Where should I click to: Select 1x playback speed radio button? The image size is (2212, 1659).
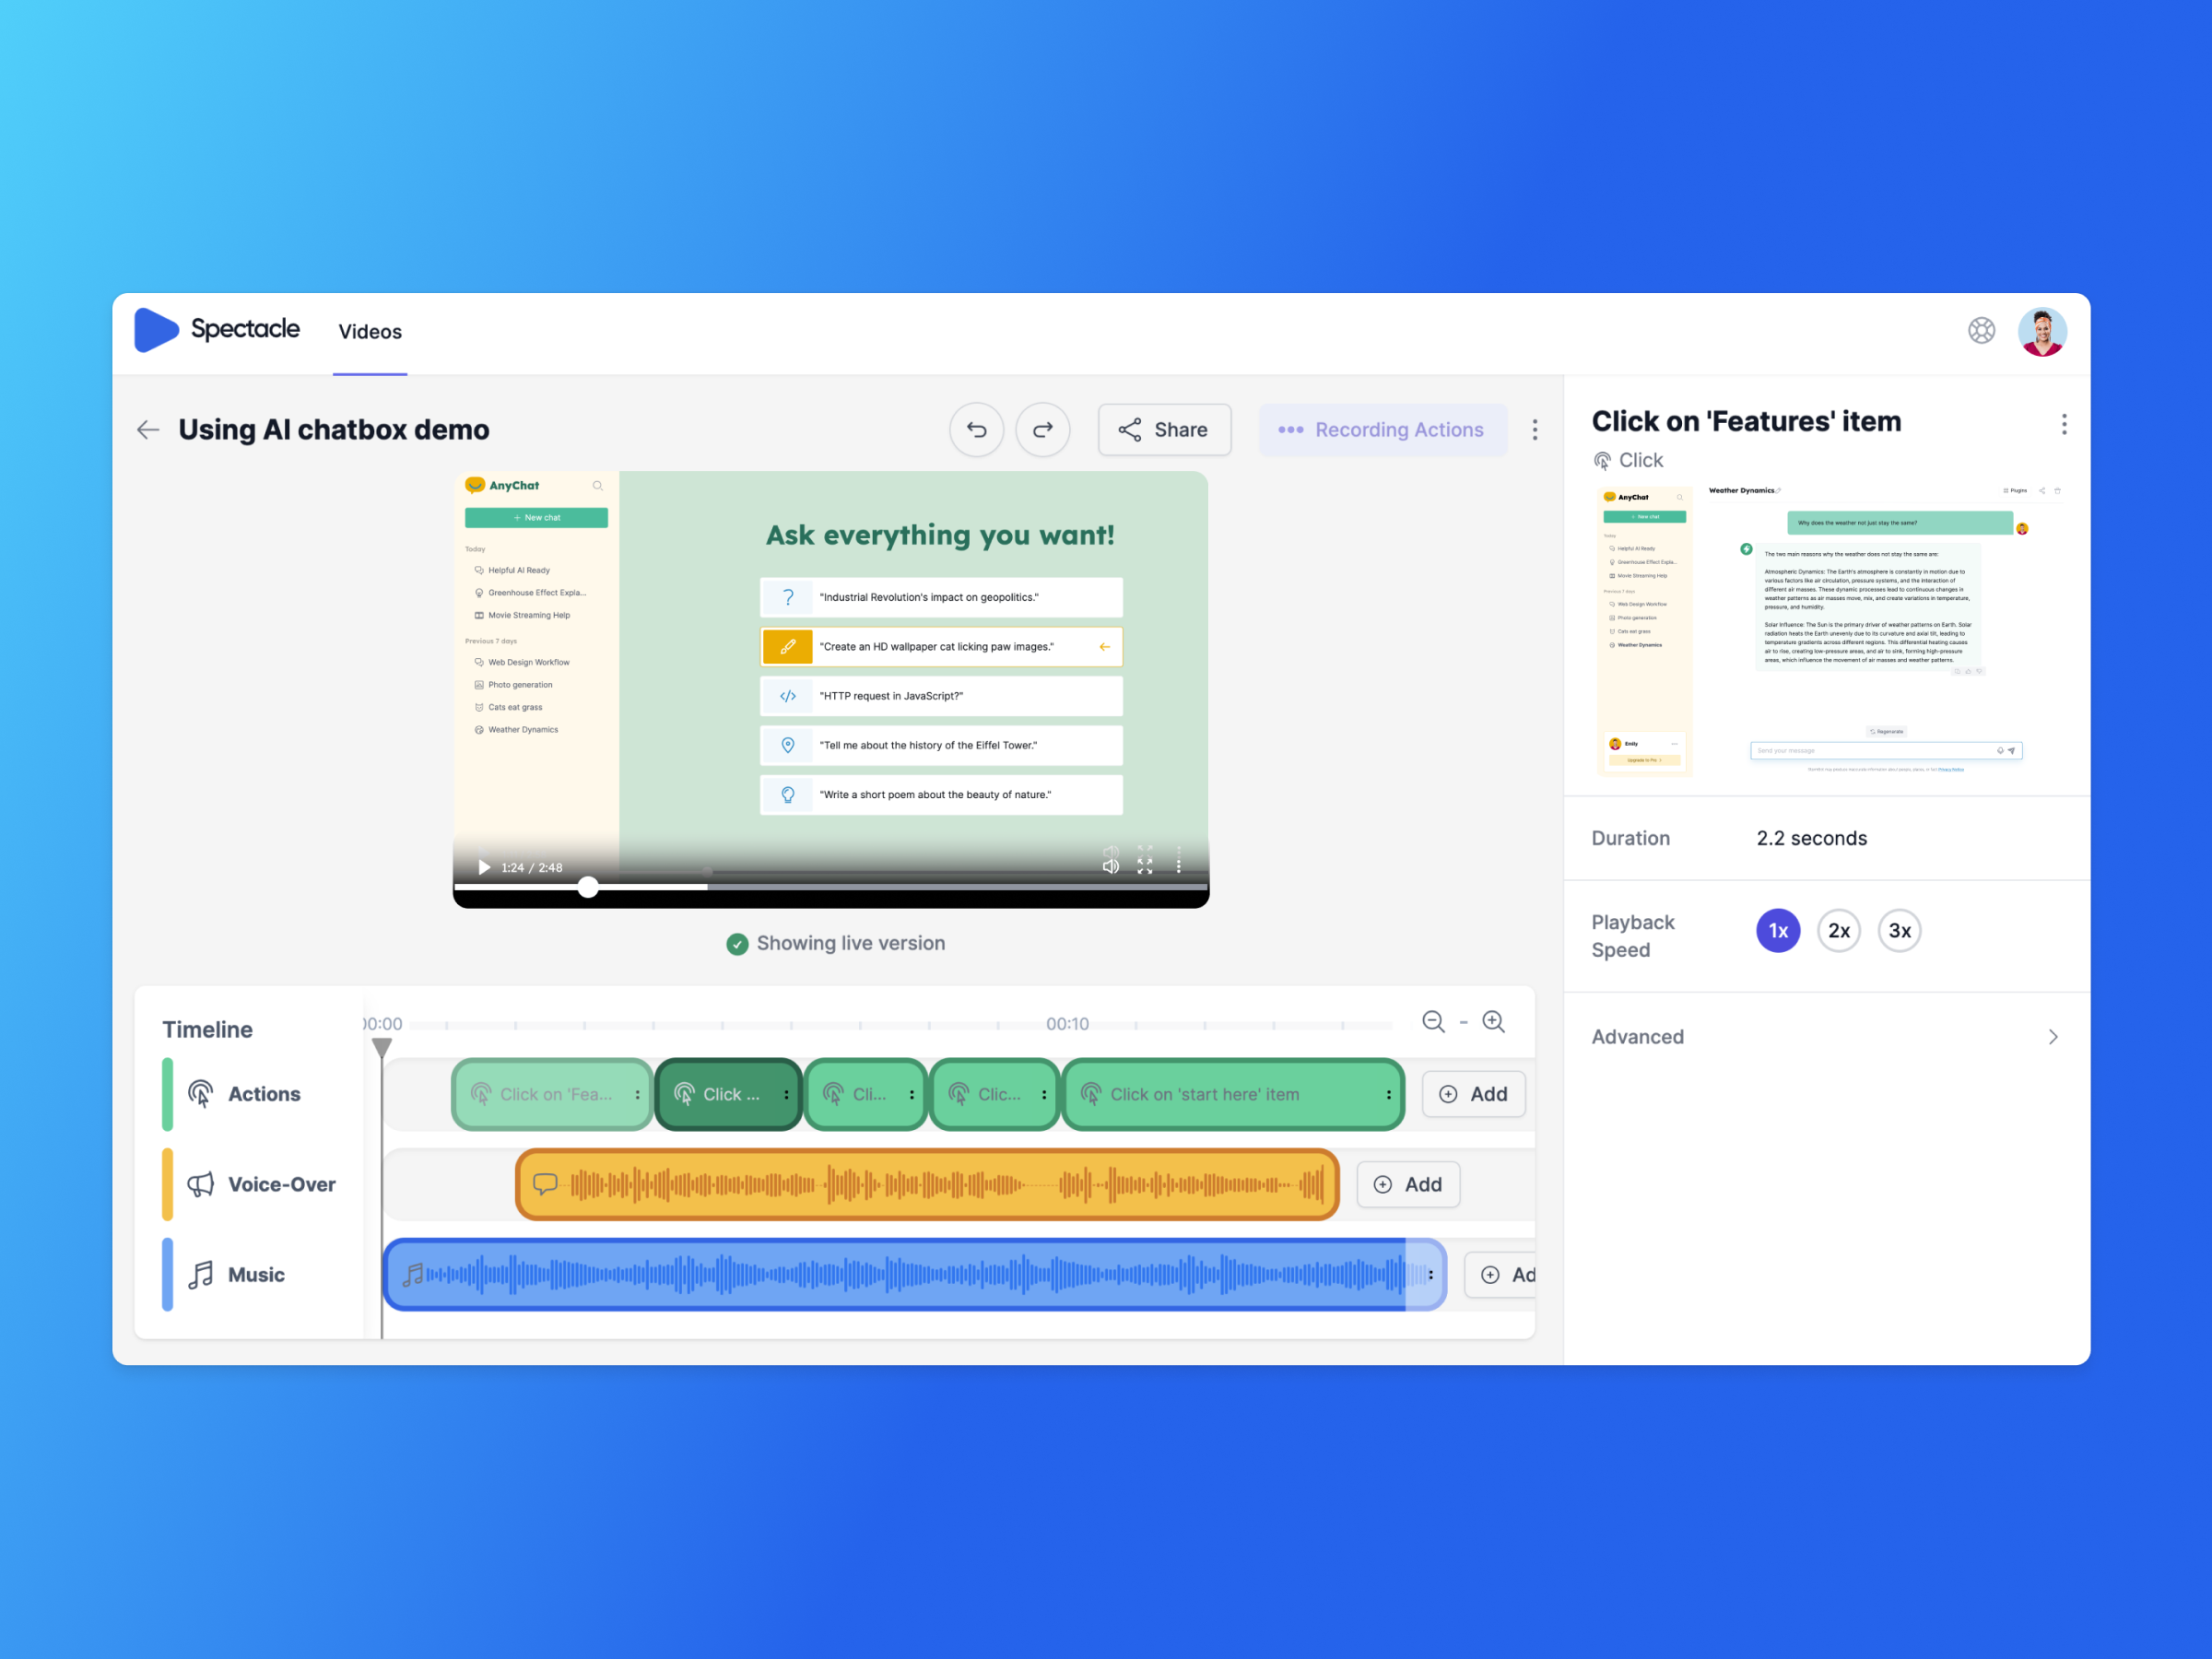tap(1777, 929)
